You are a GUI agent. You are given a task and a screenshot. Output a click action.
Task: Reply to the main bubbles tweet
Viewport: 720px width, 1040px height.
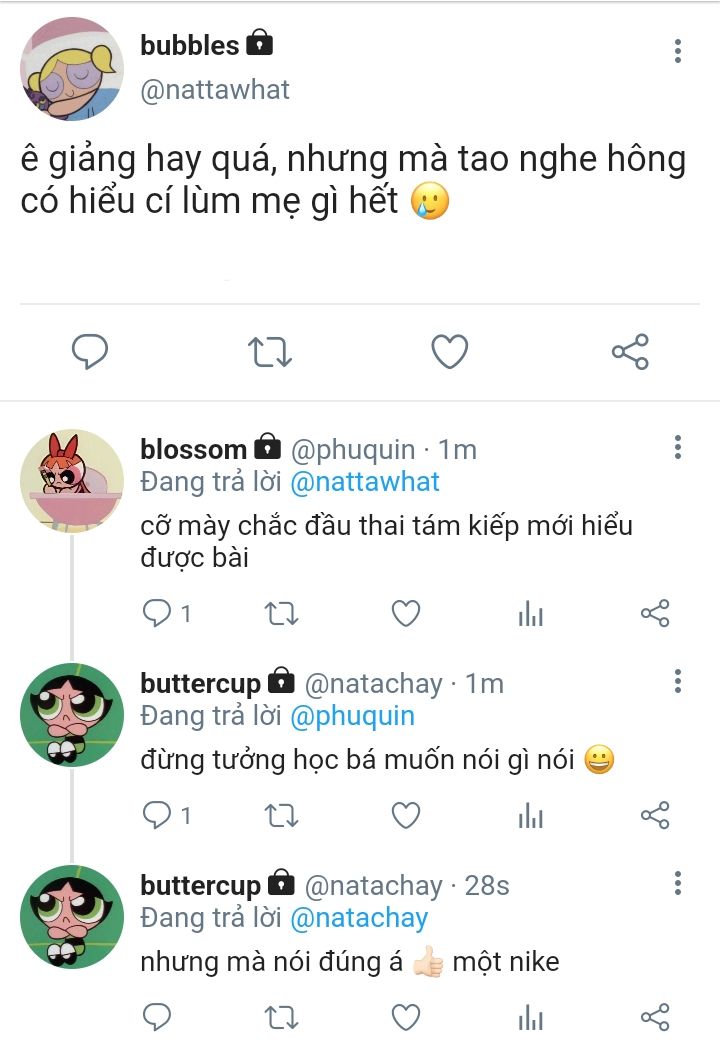(x=90, y=351)
